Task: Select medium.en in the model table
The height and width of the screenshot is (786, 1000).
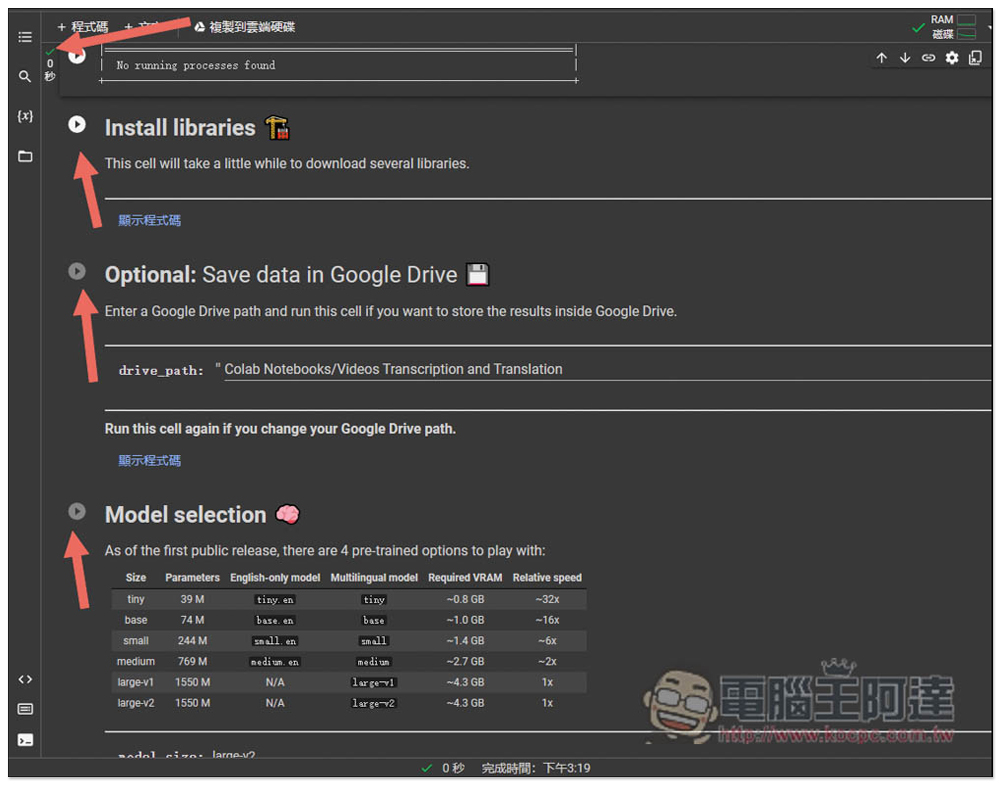Action: point(275,662)
